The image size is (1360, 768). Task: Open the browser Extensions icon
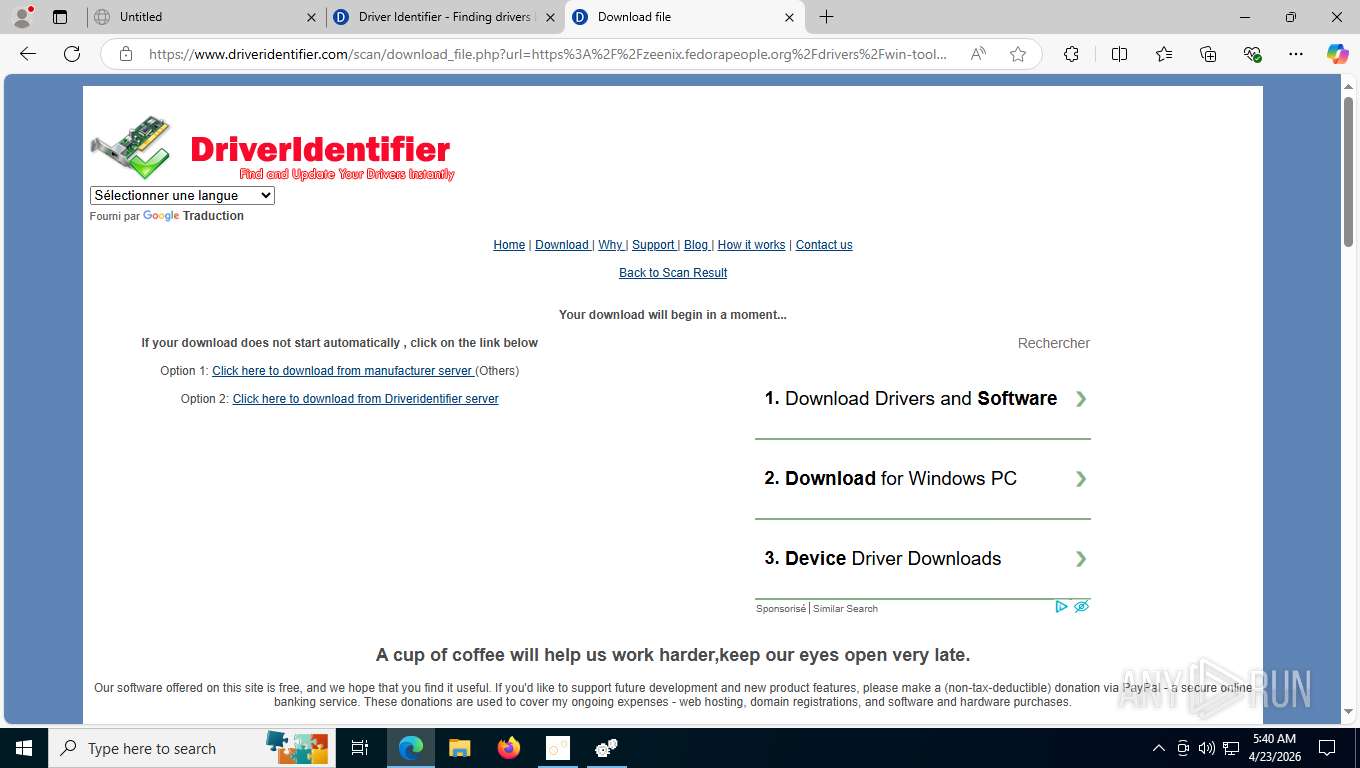(1071, 54)
